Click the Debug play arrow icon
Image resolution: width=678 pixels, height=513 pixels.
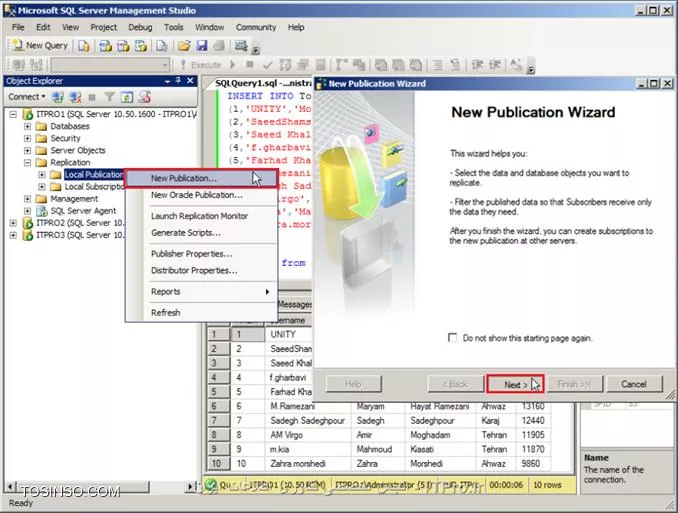click(233, 65)
